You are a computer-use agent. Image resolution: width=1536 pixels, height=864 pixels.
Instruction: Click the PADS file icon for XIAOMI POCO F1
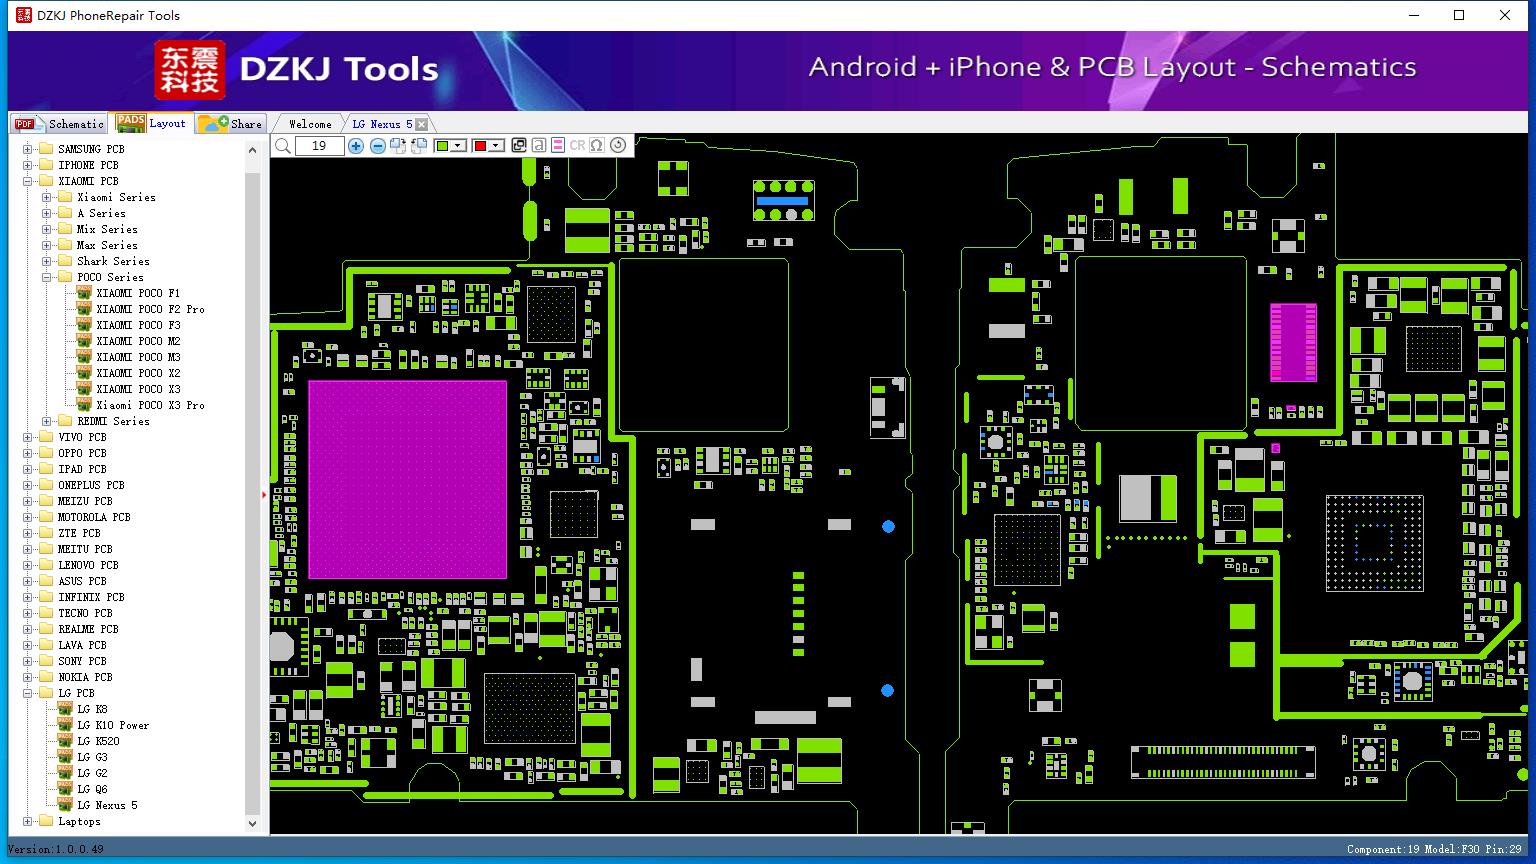point(85,293)
